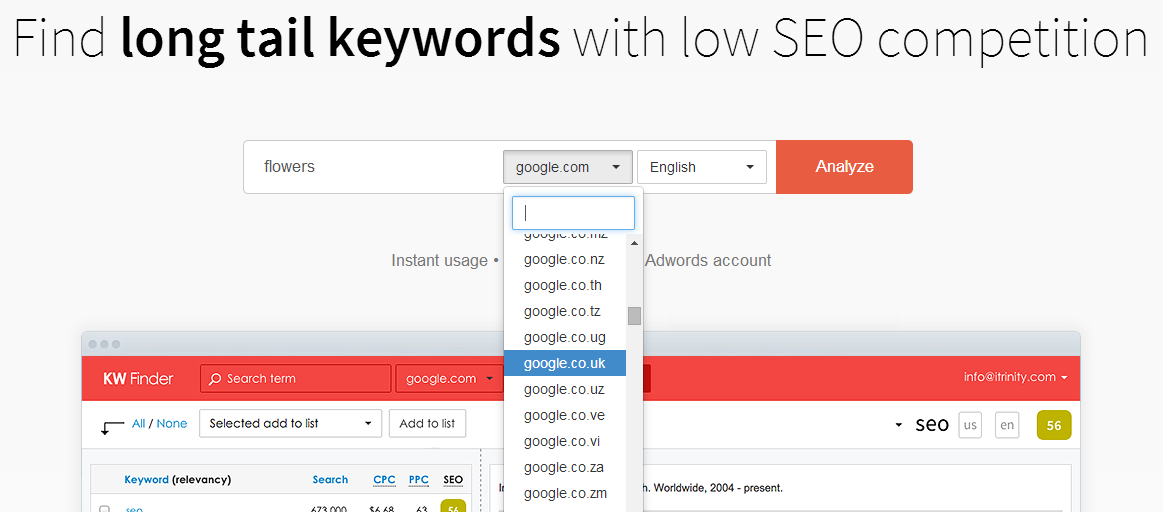1163x512 pixels.
Task: Click the None selection link
Action: [171, 424]
